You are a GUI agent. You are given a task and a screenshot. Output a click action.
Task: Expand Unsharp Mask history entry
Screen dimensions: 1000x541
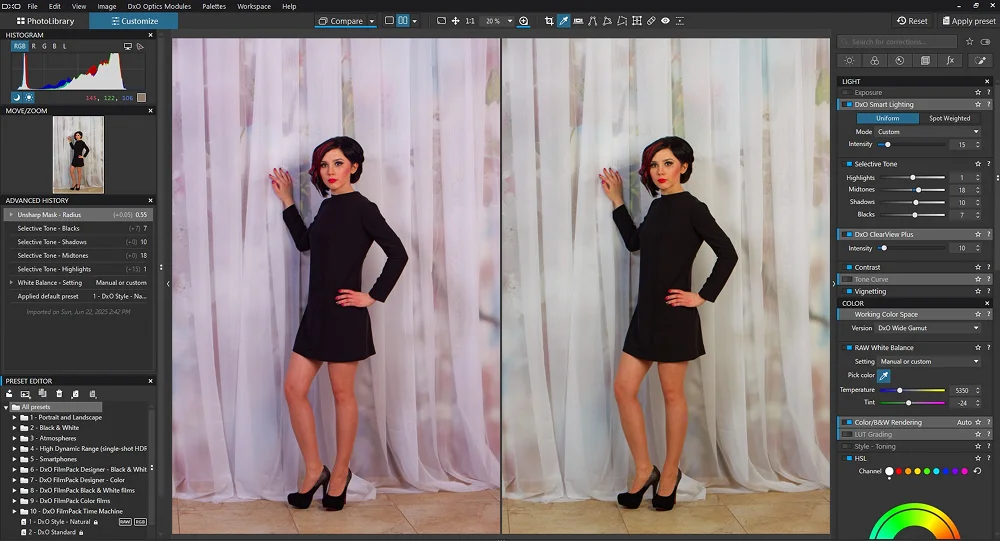coord(11,215)
